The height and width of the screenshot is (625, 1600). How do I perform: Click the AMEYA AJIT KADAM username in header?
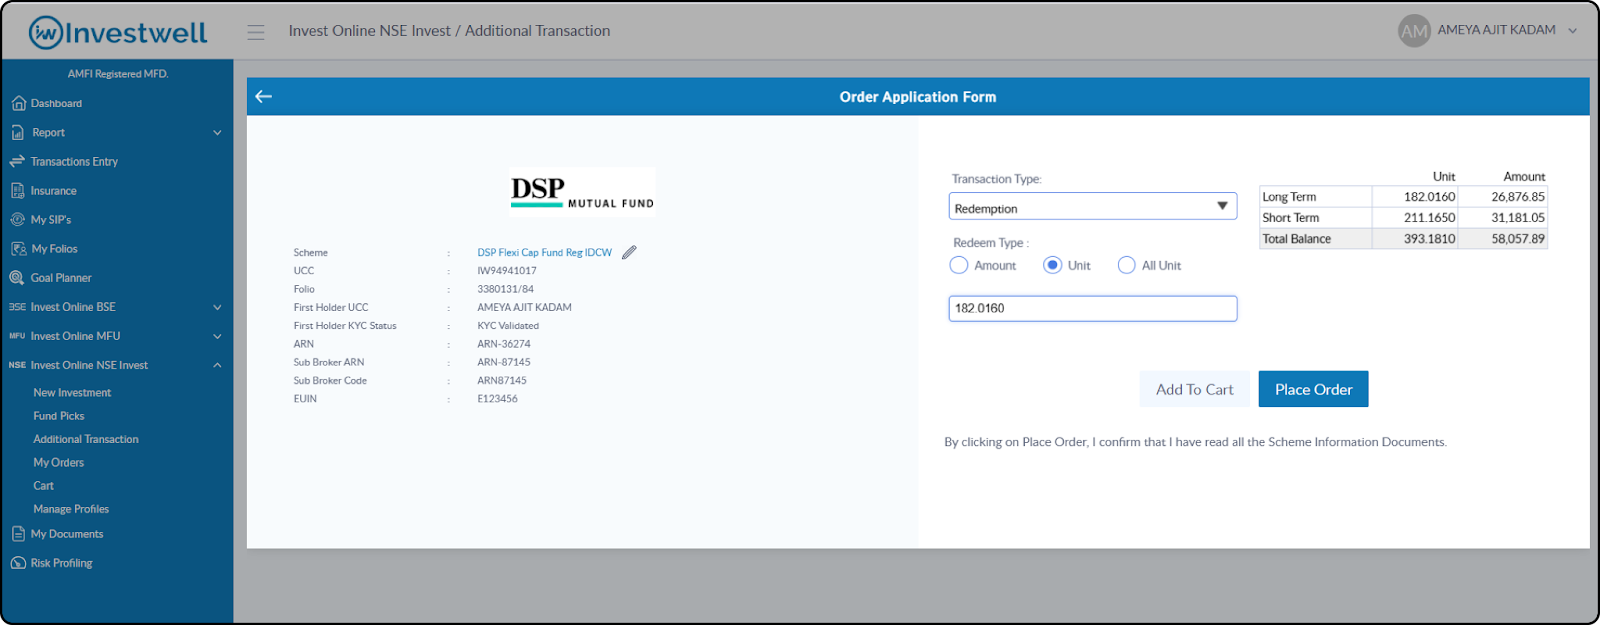coord(1497,30)
